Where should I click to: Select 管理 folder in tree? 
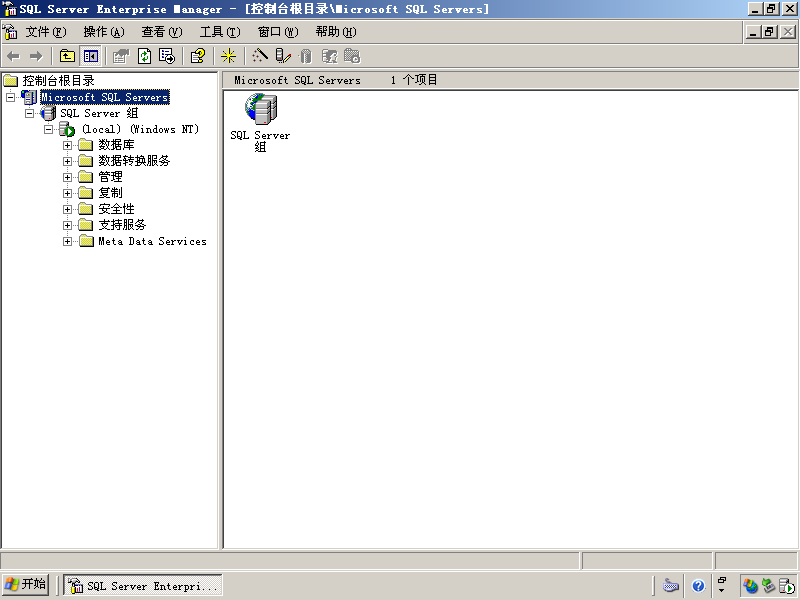(110, 177)
